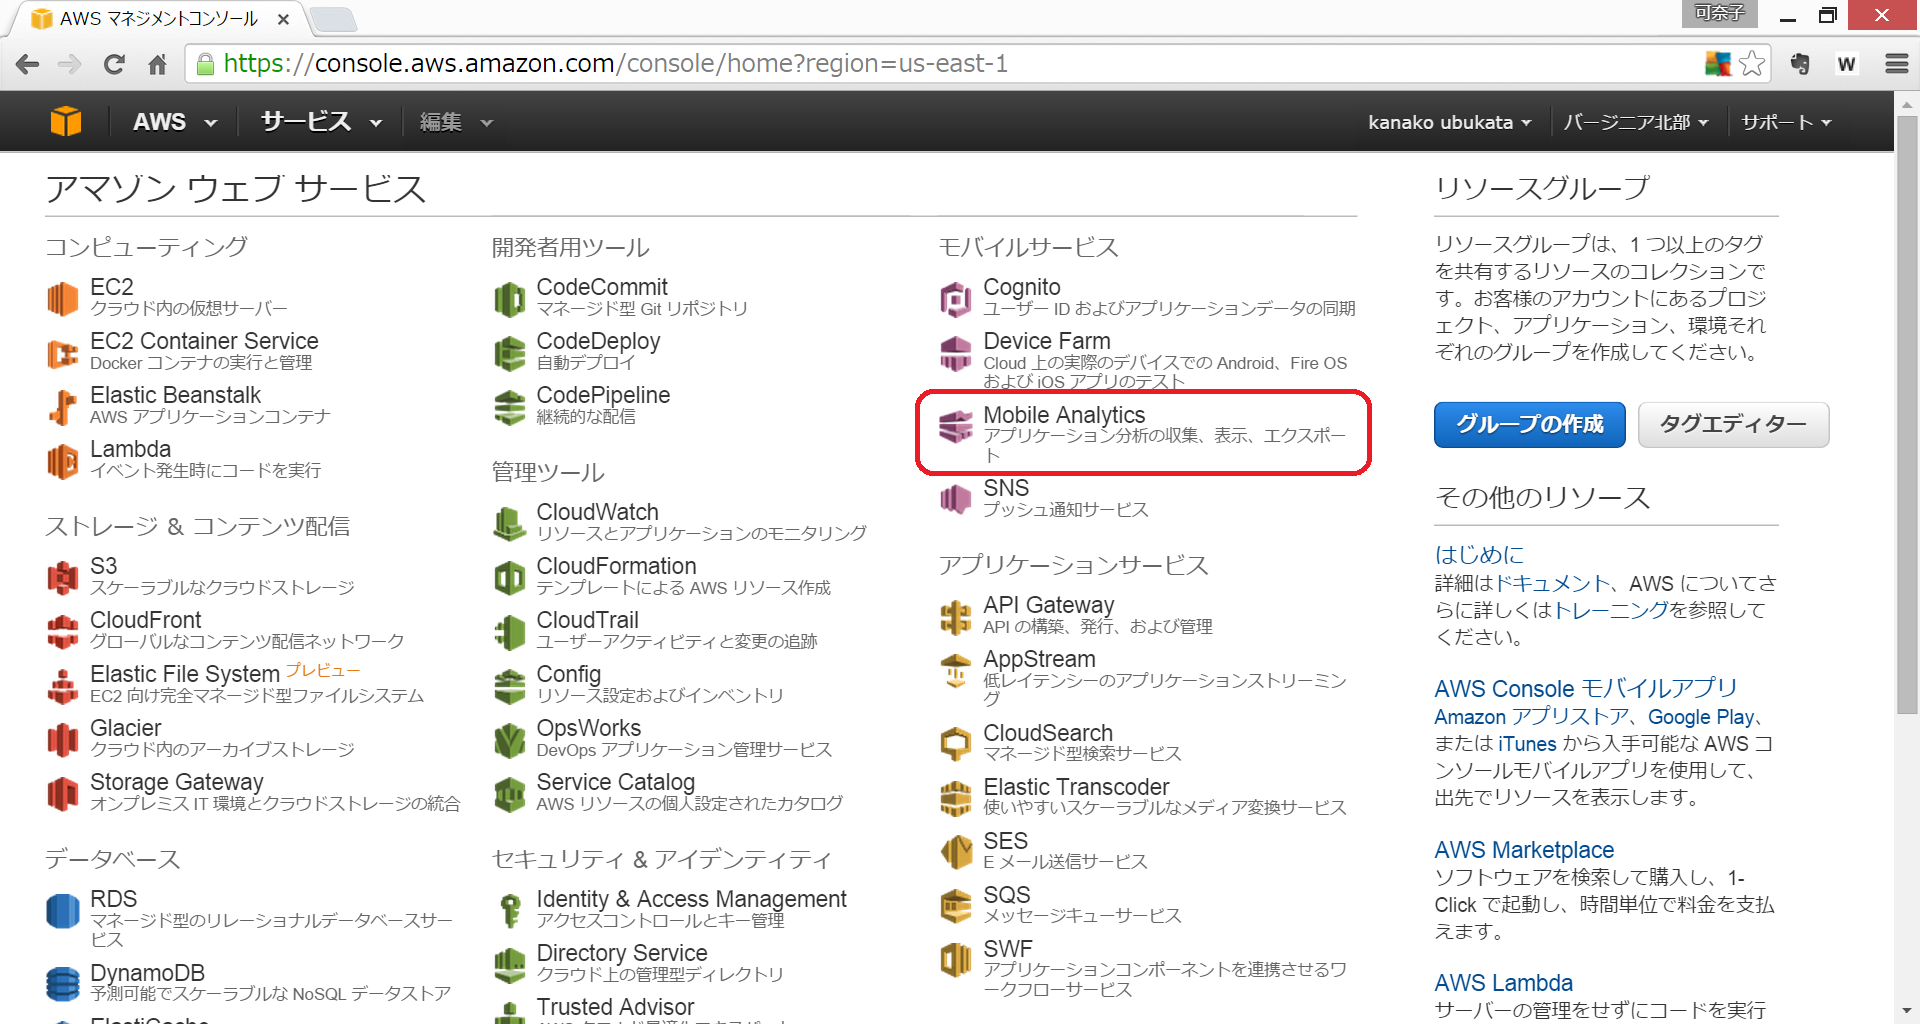This screenshot has height=1024, width=1920.
Task: Open the 編集 menu in the navbar
Action: 456,122
